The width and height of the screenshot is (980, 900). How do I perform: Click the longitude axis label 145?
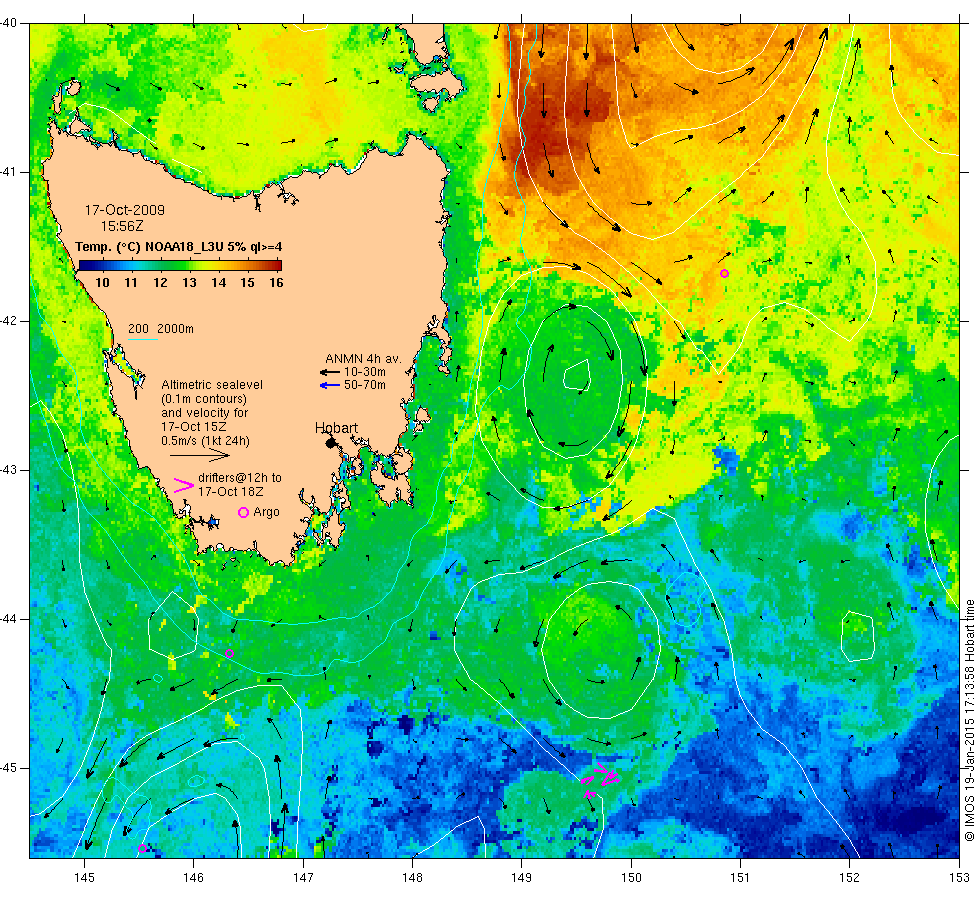point(84,878)
